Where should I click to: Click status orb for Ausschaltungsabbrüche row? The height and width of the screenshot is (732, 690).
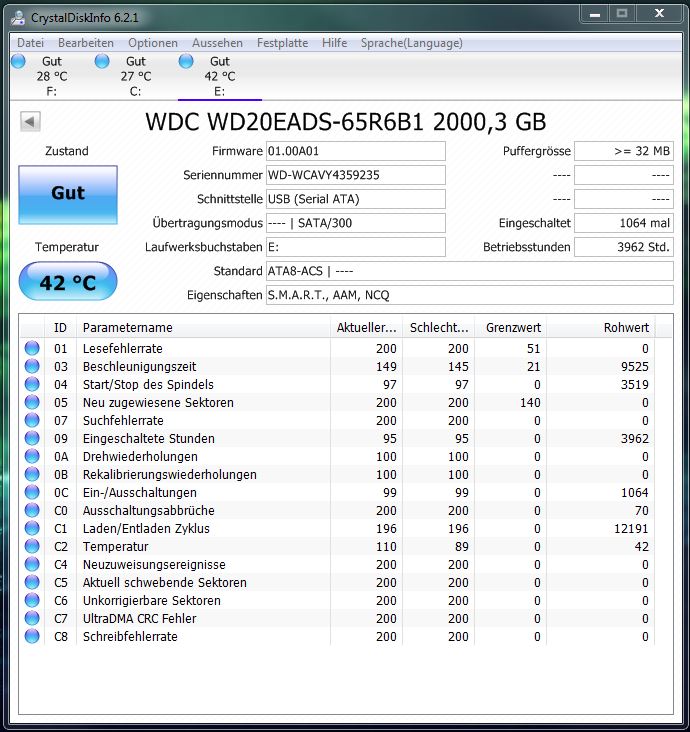[x=32, y=510]
